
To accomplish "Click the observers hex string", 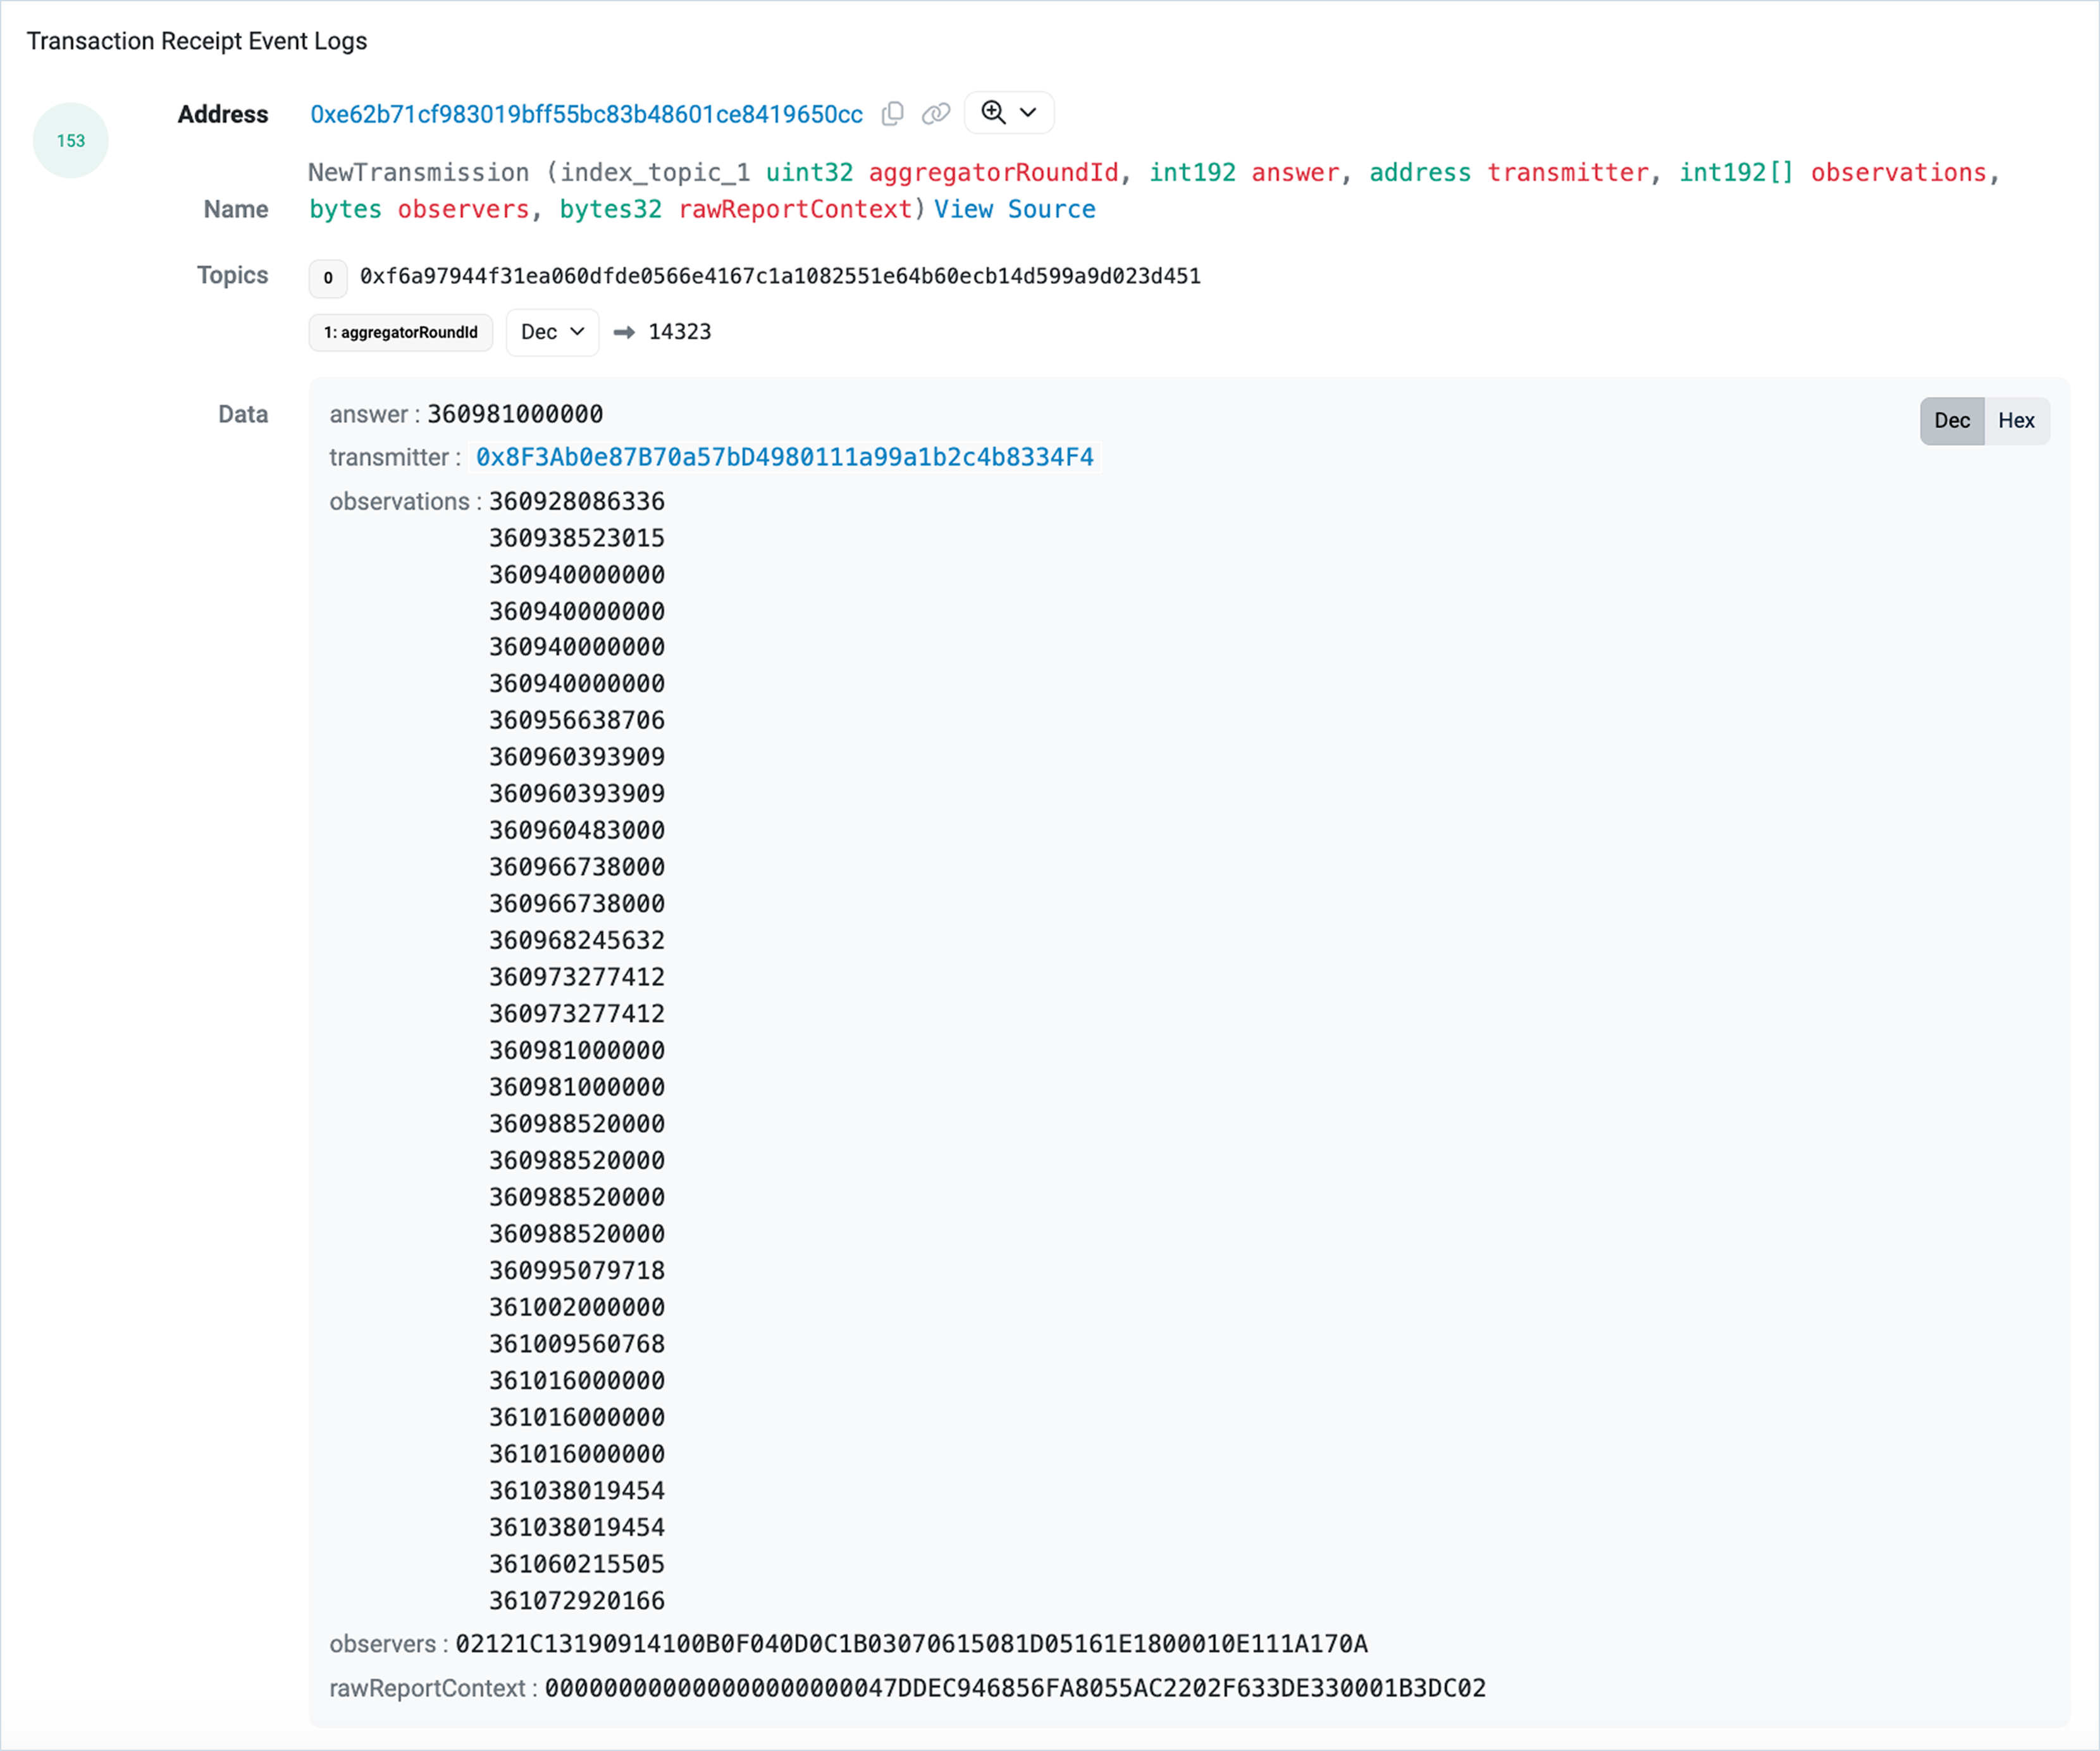I will (x=911, y=1644).
